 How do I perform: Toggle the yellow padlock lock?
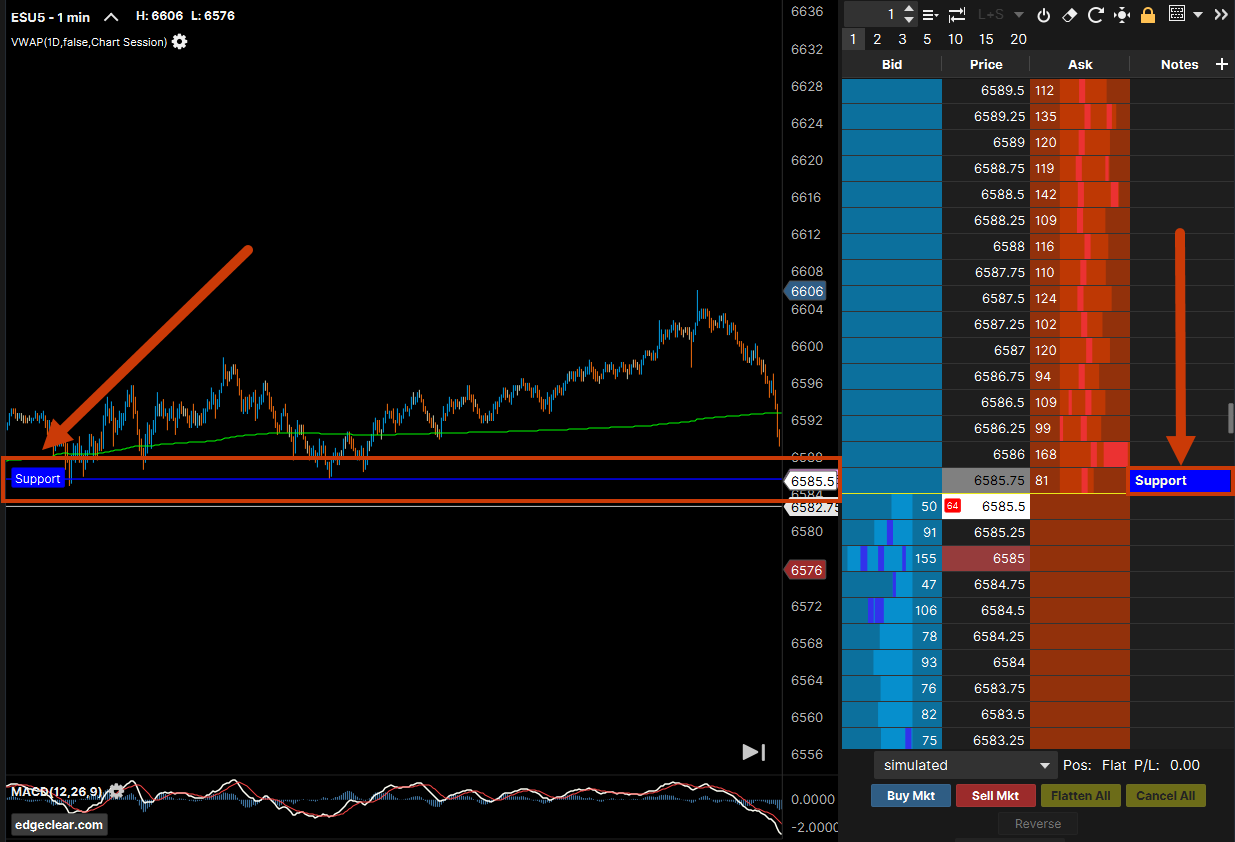[x=1148, y=15]
